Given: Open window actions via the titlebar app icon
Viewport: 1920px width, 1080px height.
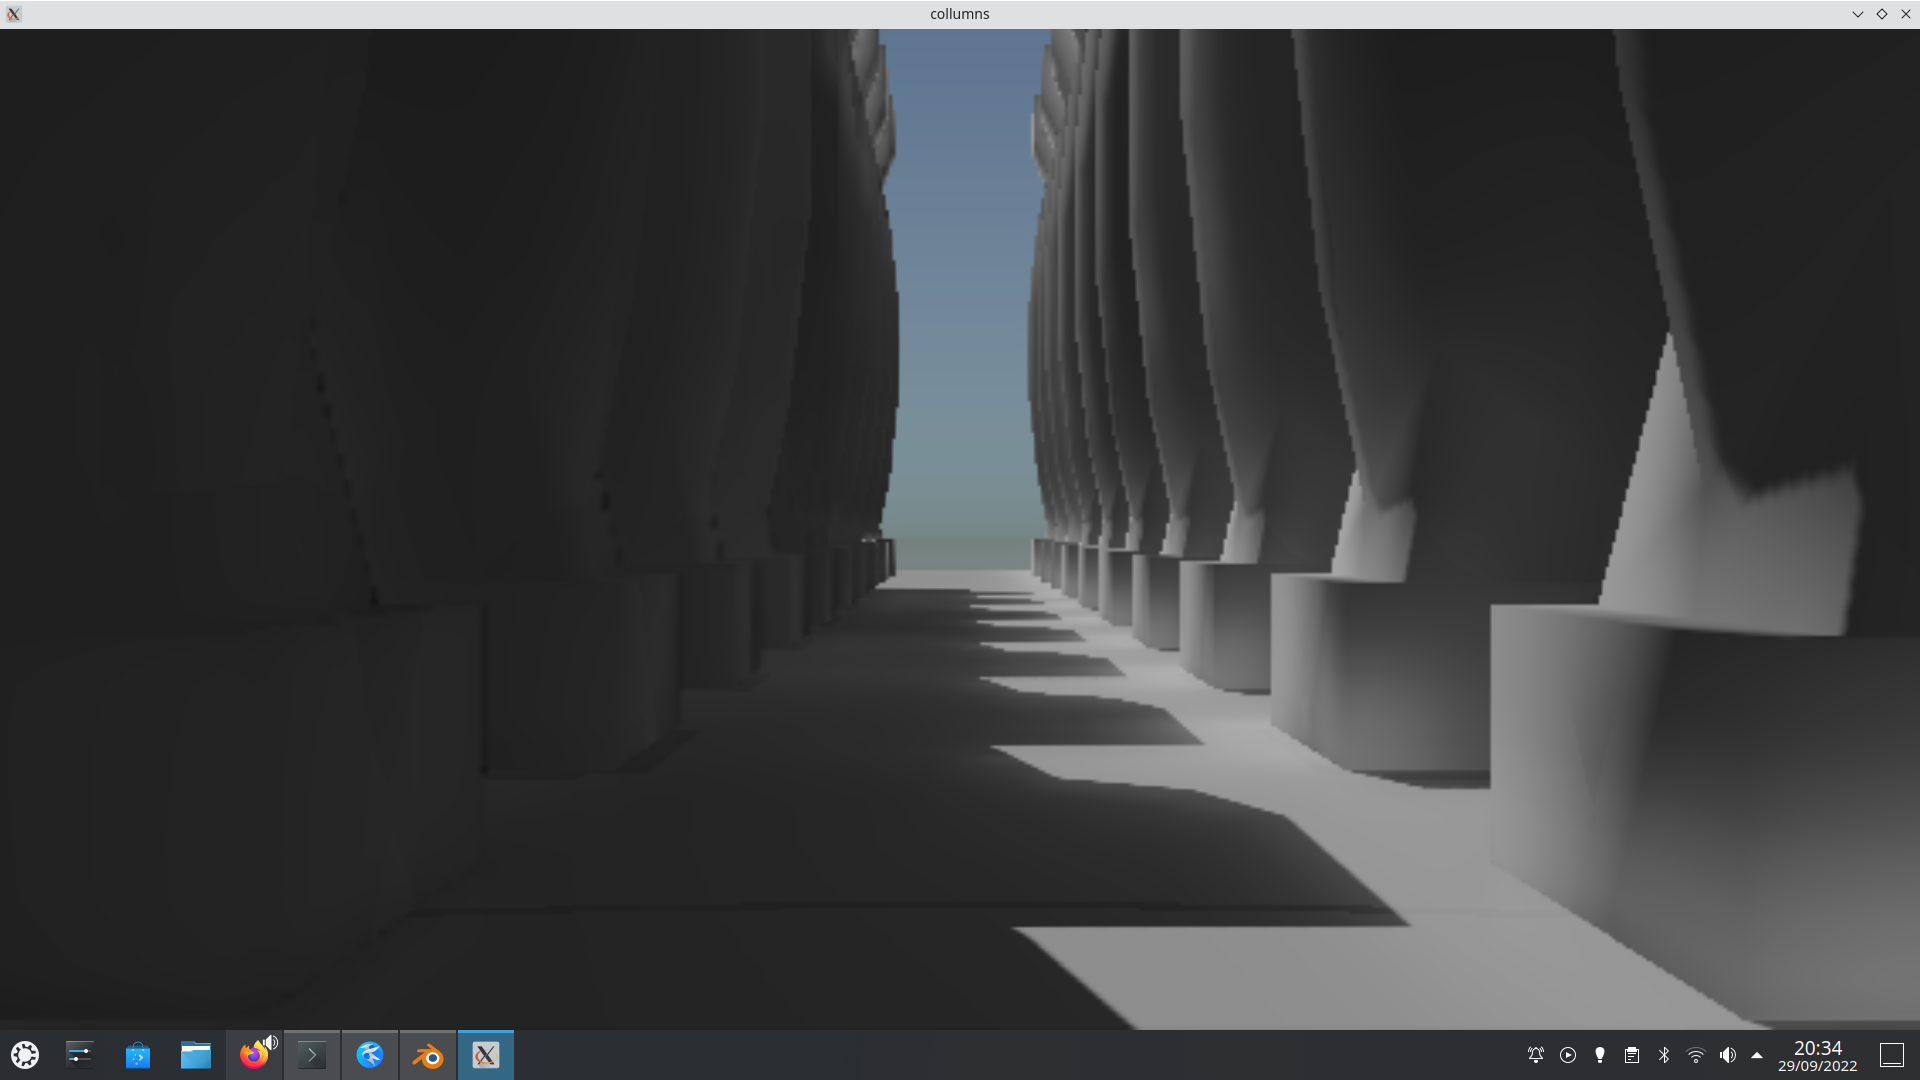Looking at the screenshot, I should click(x=13, y=13).
